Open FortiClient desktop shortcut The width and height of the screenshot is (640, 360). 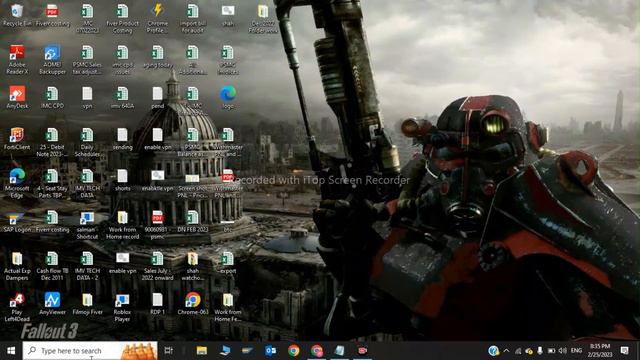[17, 138]
